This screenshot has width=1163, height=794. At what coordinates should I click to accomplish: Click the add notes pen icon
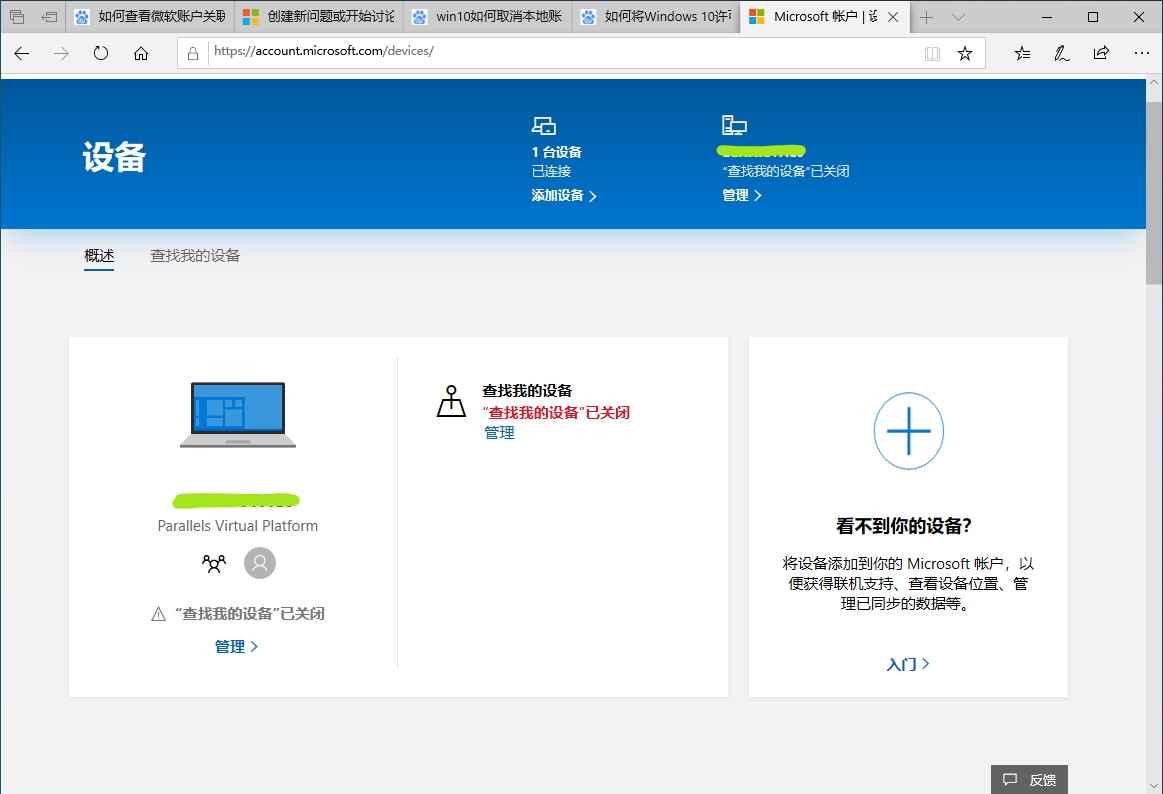click(x=1061, y=53)
